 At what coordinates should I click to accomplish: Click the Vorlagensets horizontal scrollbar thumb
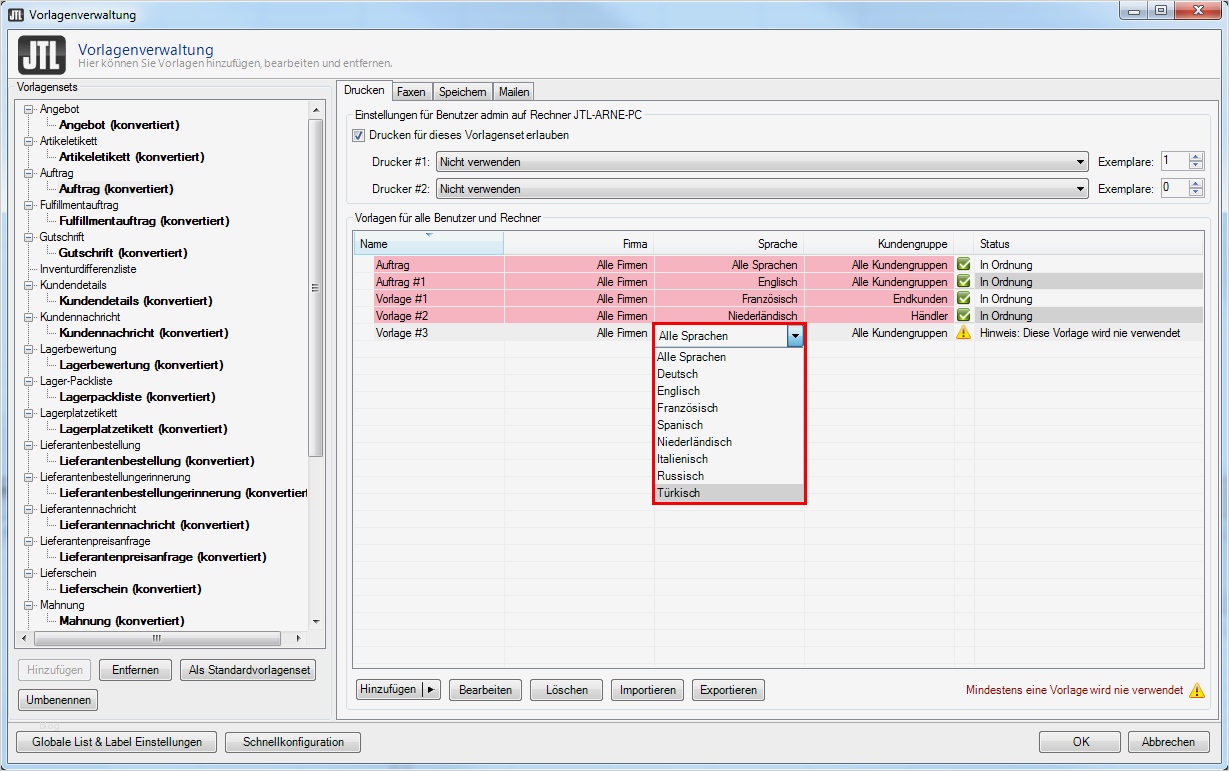click(157, 638)
